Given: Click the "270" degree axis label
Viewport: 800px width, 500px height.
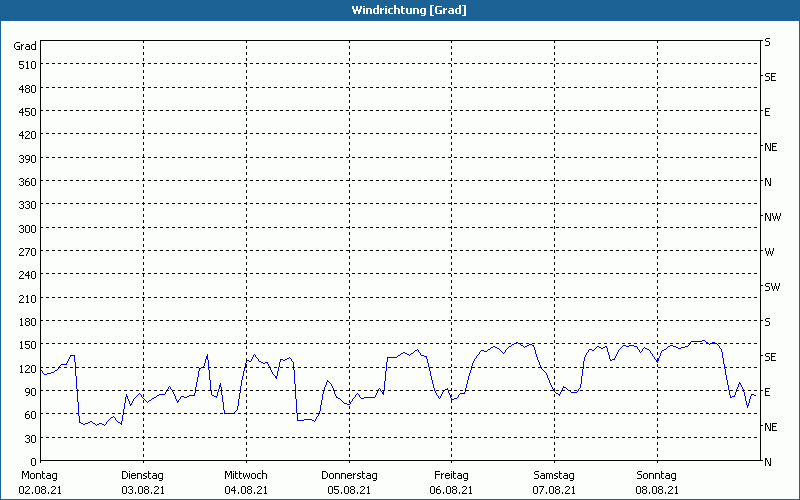Looking at the screenshot, I should pos(28,252).
